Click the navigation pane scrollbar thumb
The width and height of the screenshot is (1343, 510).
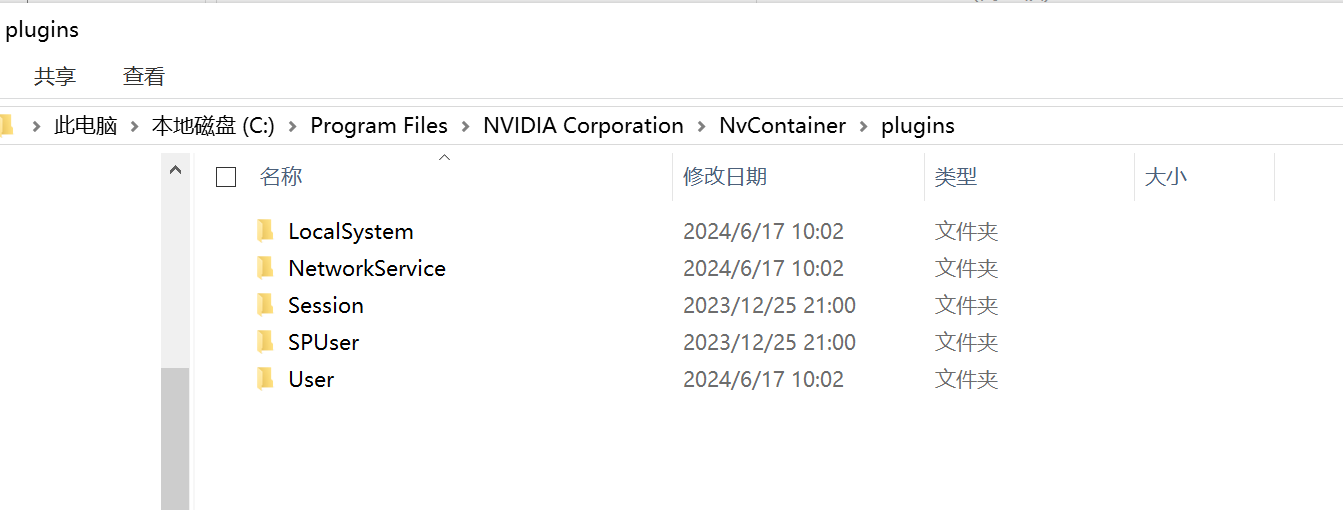(x=175, y=438)
